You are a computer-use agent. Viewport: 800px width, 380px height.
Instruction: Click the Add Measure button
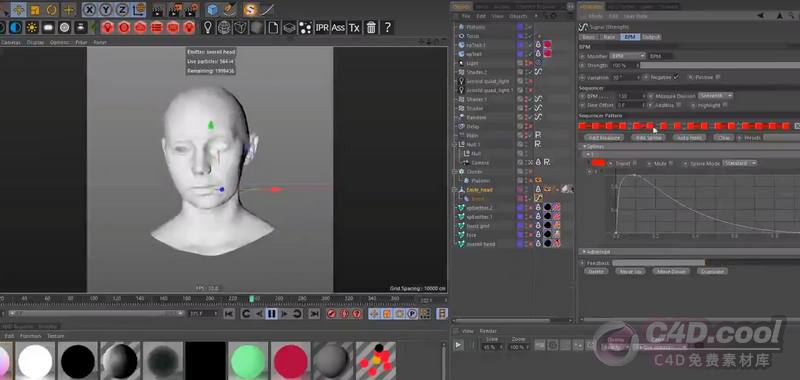[604, 138]
